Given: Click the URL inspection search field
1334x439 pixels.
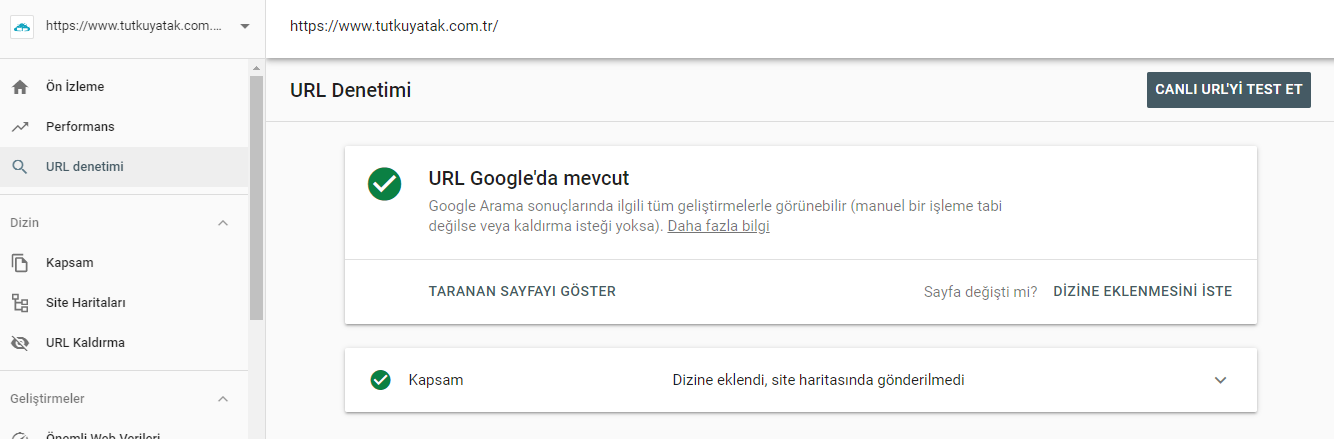Looking at the screenshot, I should pyautogui.click(x=700, y=27).
